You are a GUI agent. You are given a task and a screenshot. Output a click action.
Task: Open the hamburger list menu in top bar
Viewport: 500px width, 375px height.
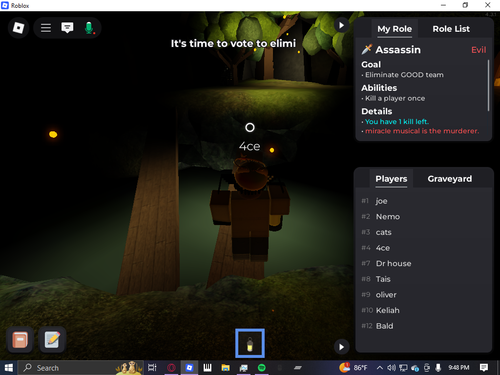coord(46,28)
